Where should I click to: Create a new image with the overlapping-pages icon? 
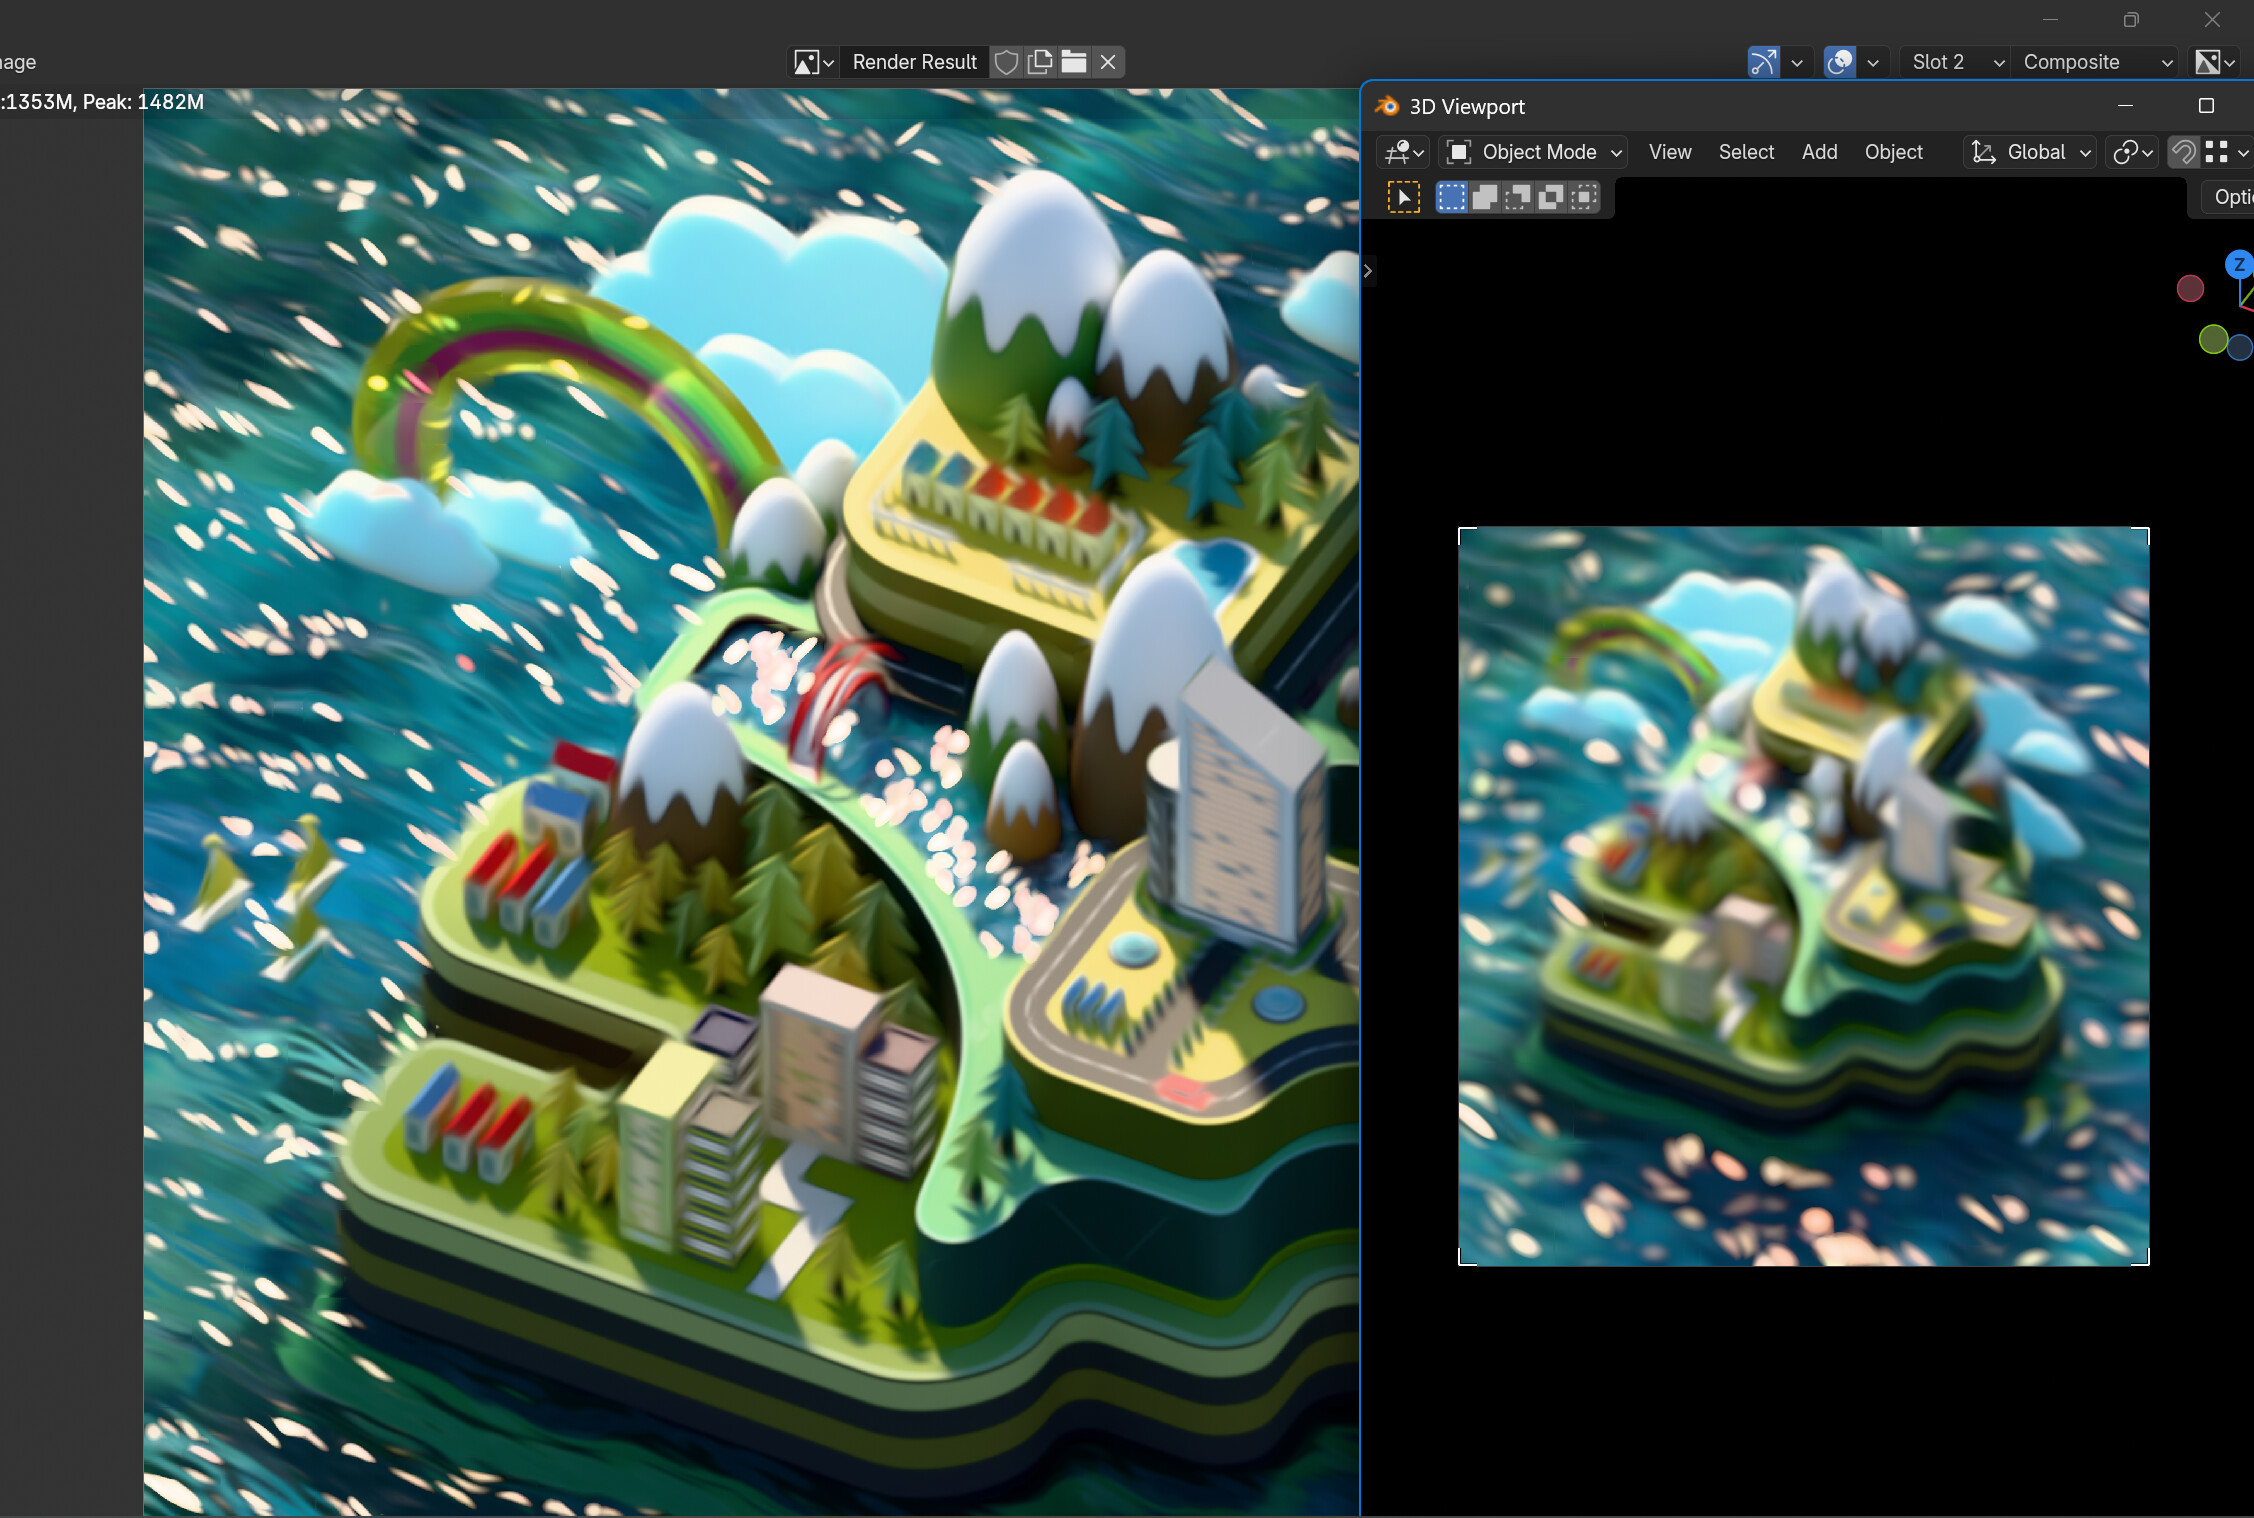click(1040, 62)
